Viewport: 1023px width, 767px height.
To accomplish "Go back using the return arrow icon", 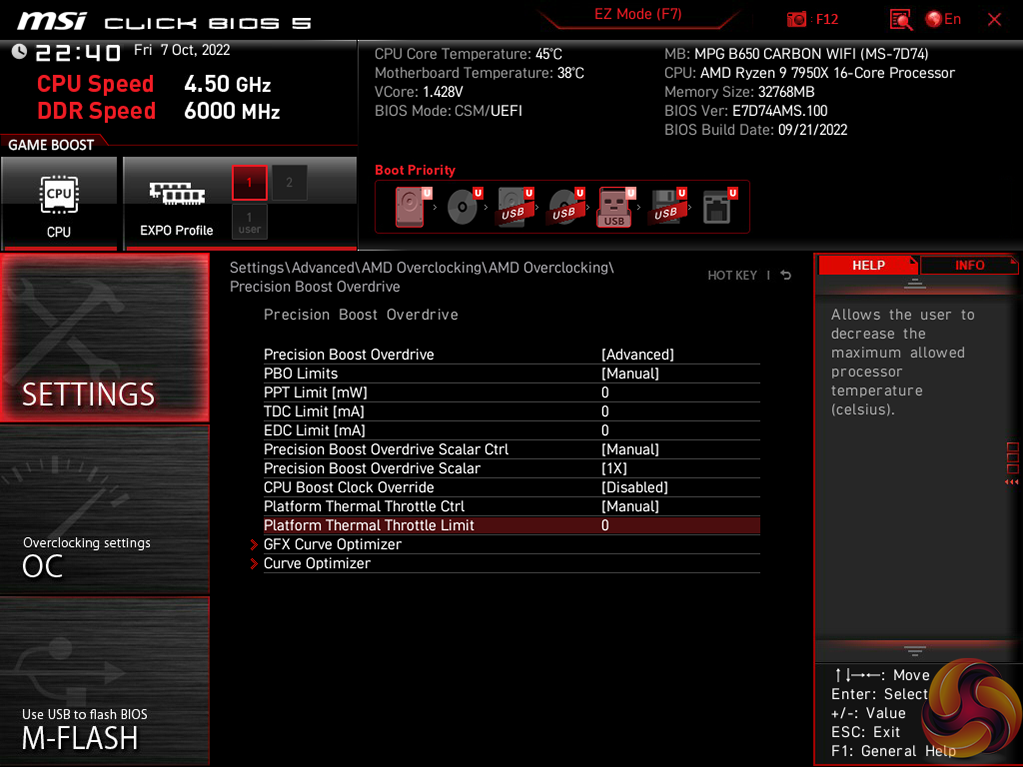I will (x=786, y=275).
